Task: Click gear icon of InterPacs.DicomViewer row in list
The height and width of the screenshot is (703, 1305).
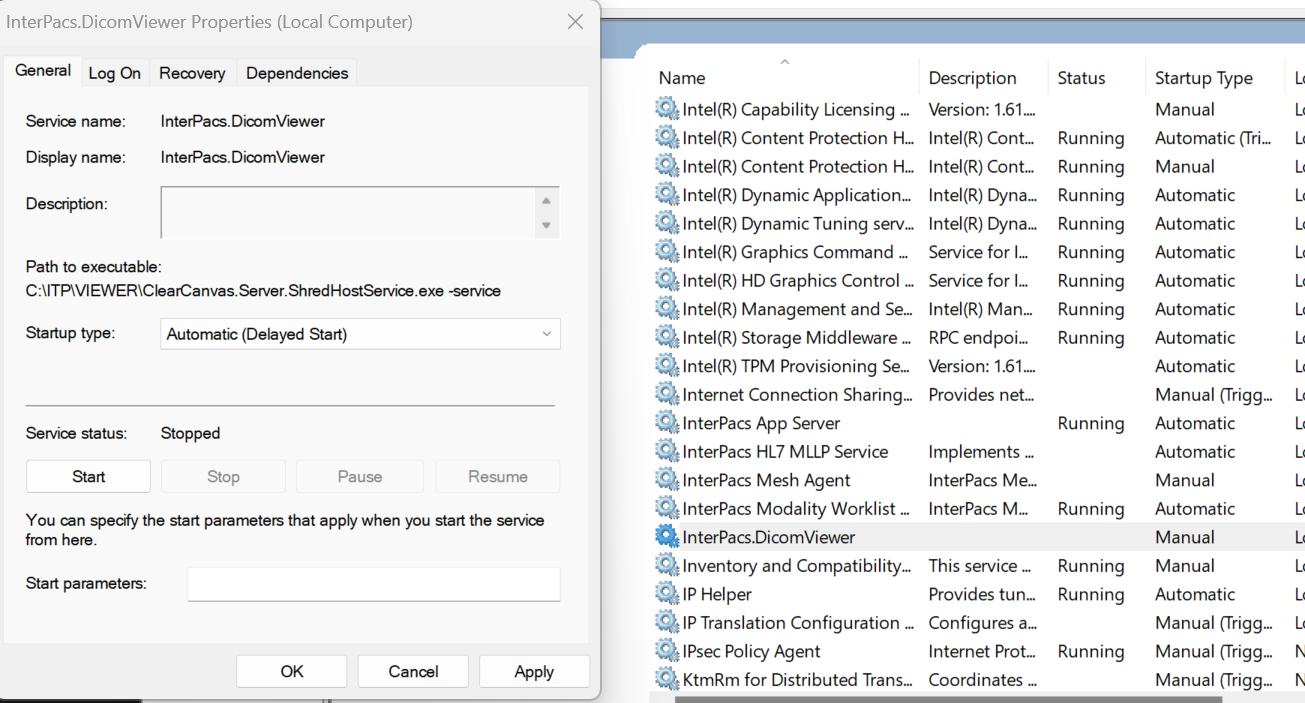Action: (x=667, y=537)
